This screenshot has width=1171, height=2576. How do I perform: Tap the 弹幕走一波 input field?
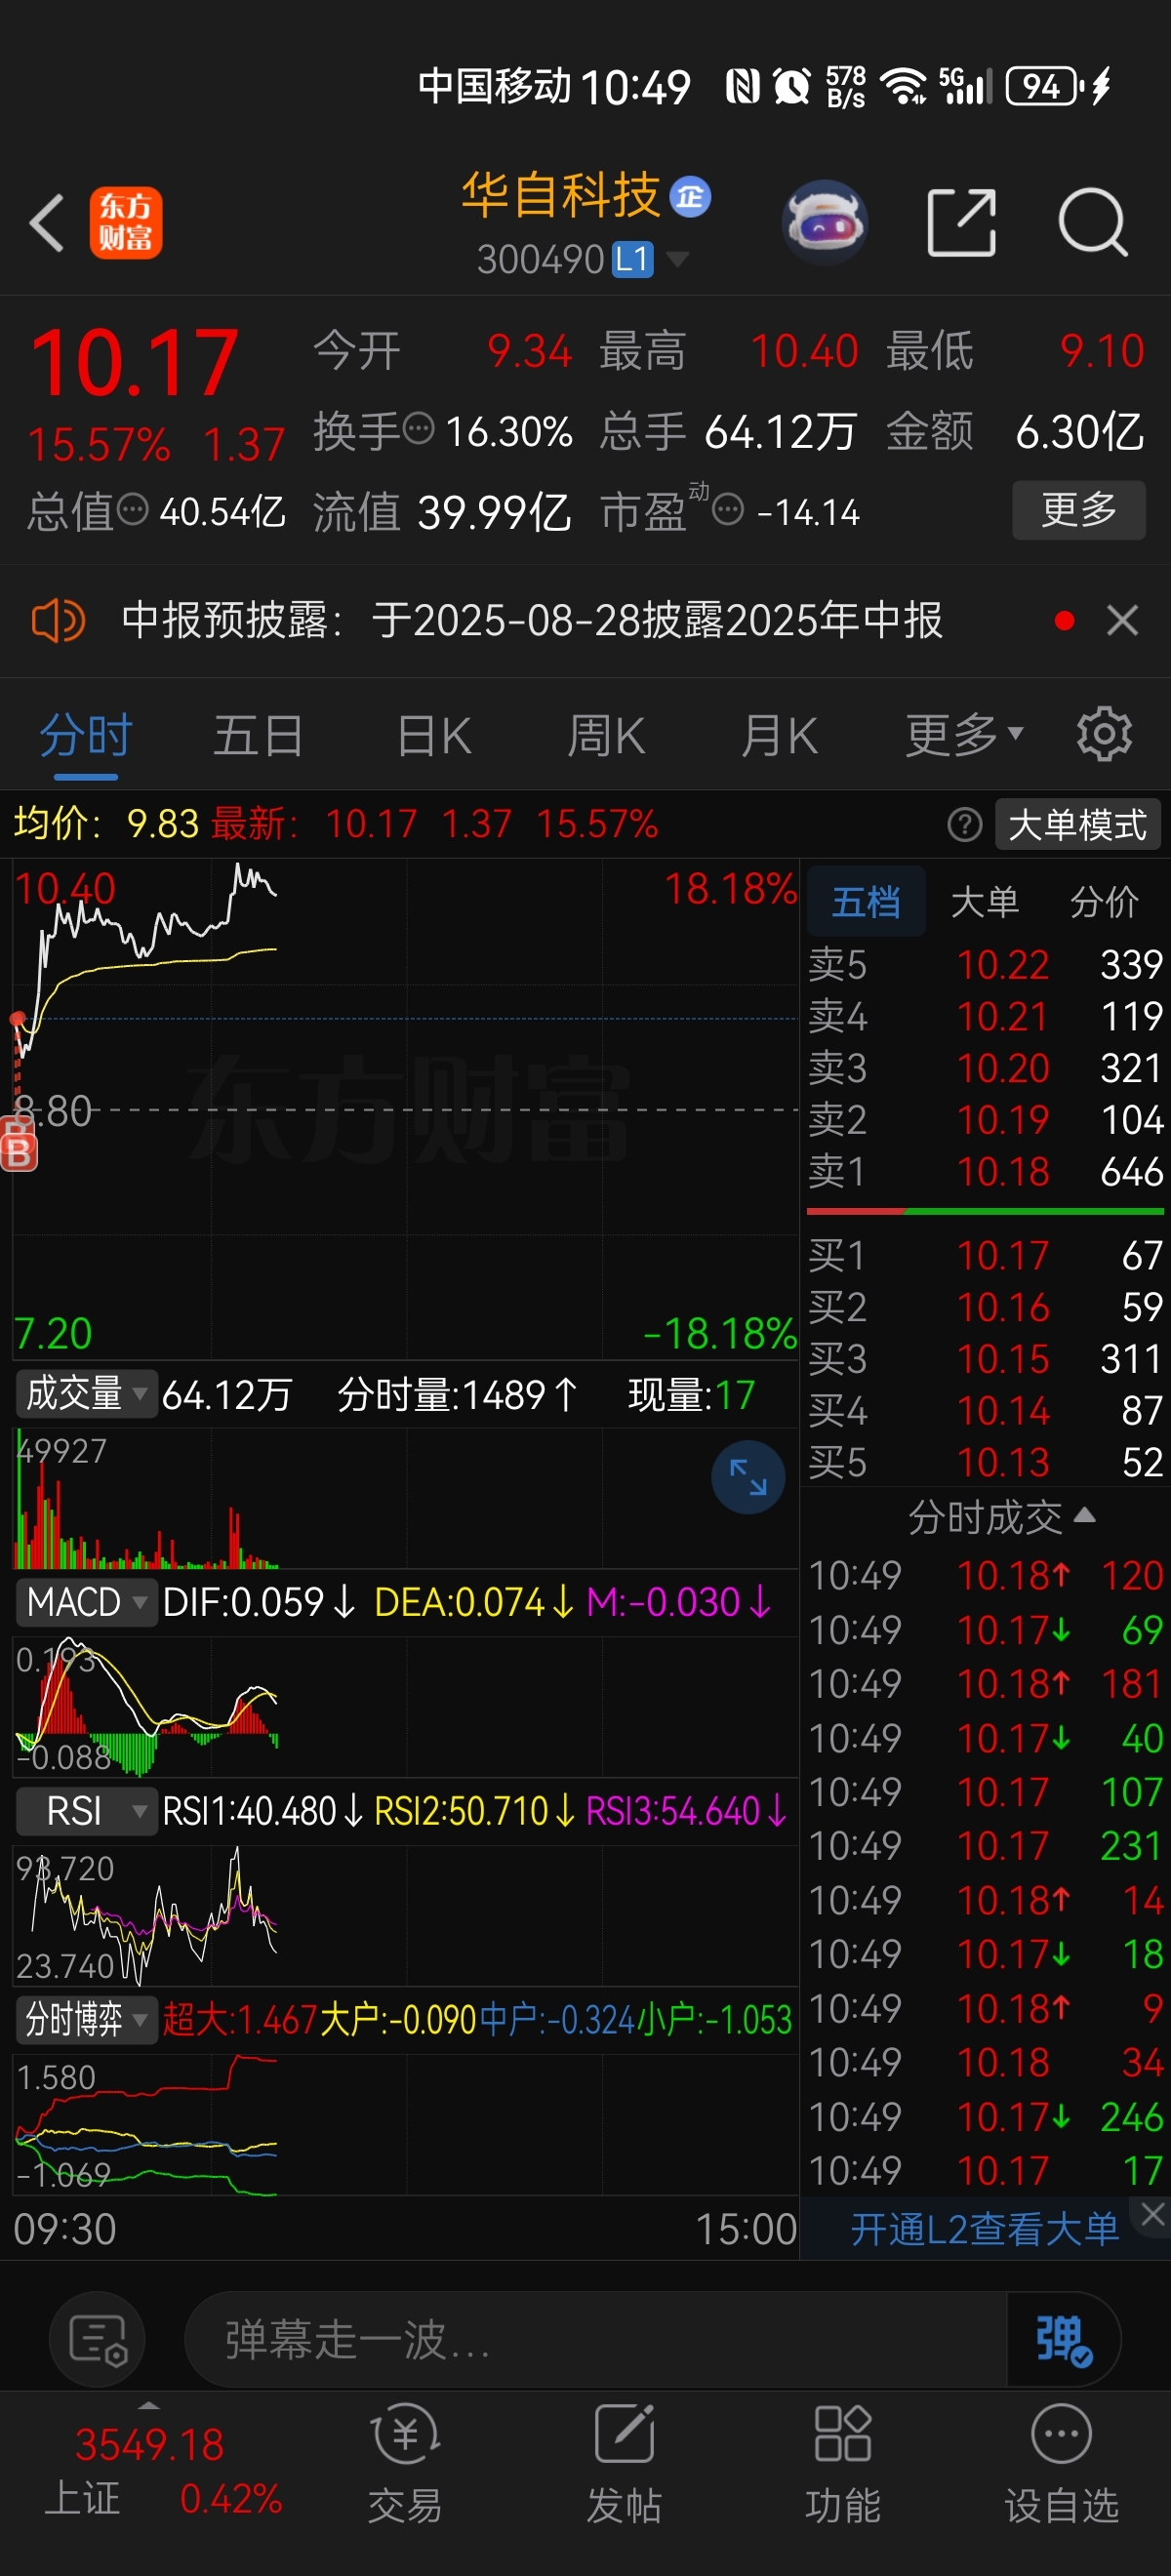(x=595, y=2341)
